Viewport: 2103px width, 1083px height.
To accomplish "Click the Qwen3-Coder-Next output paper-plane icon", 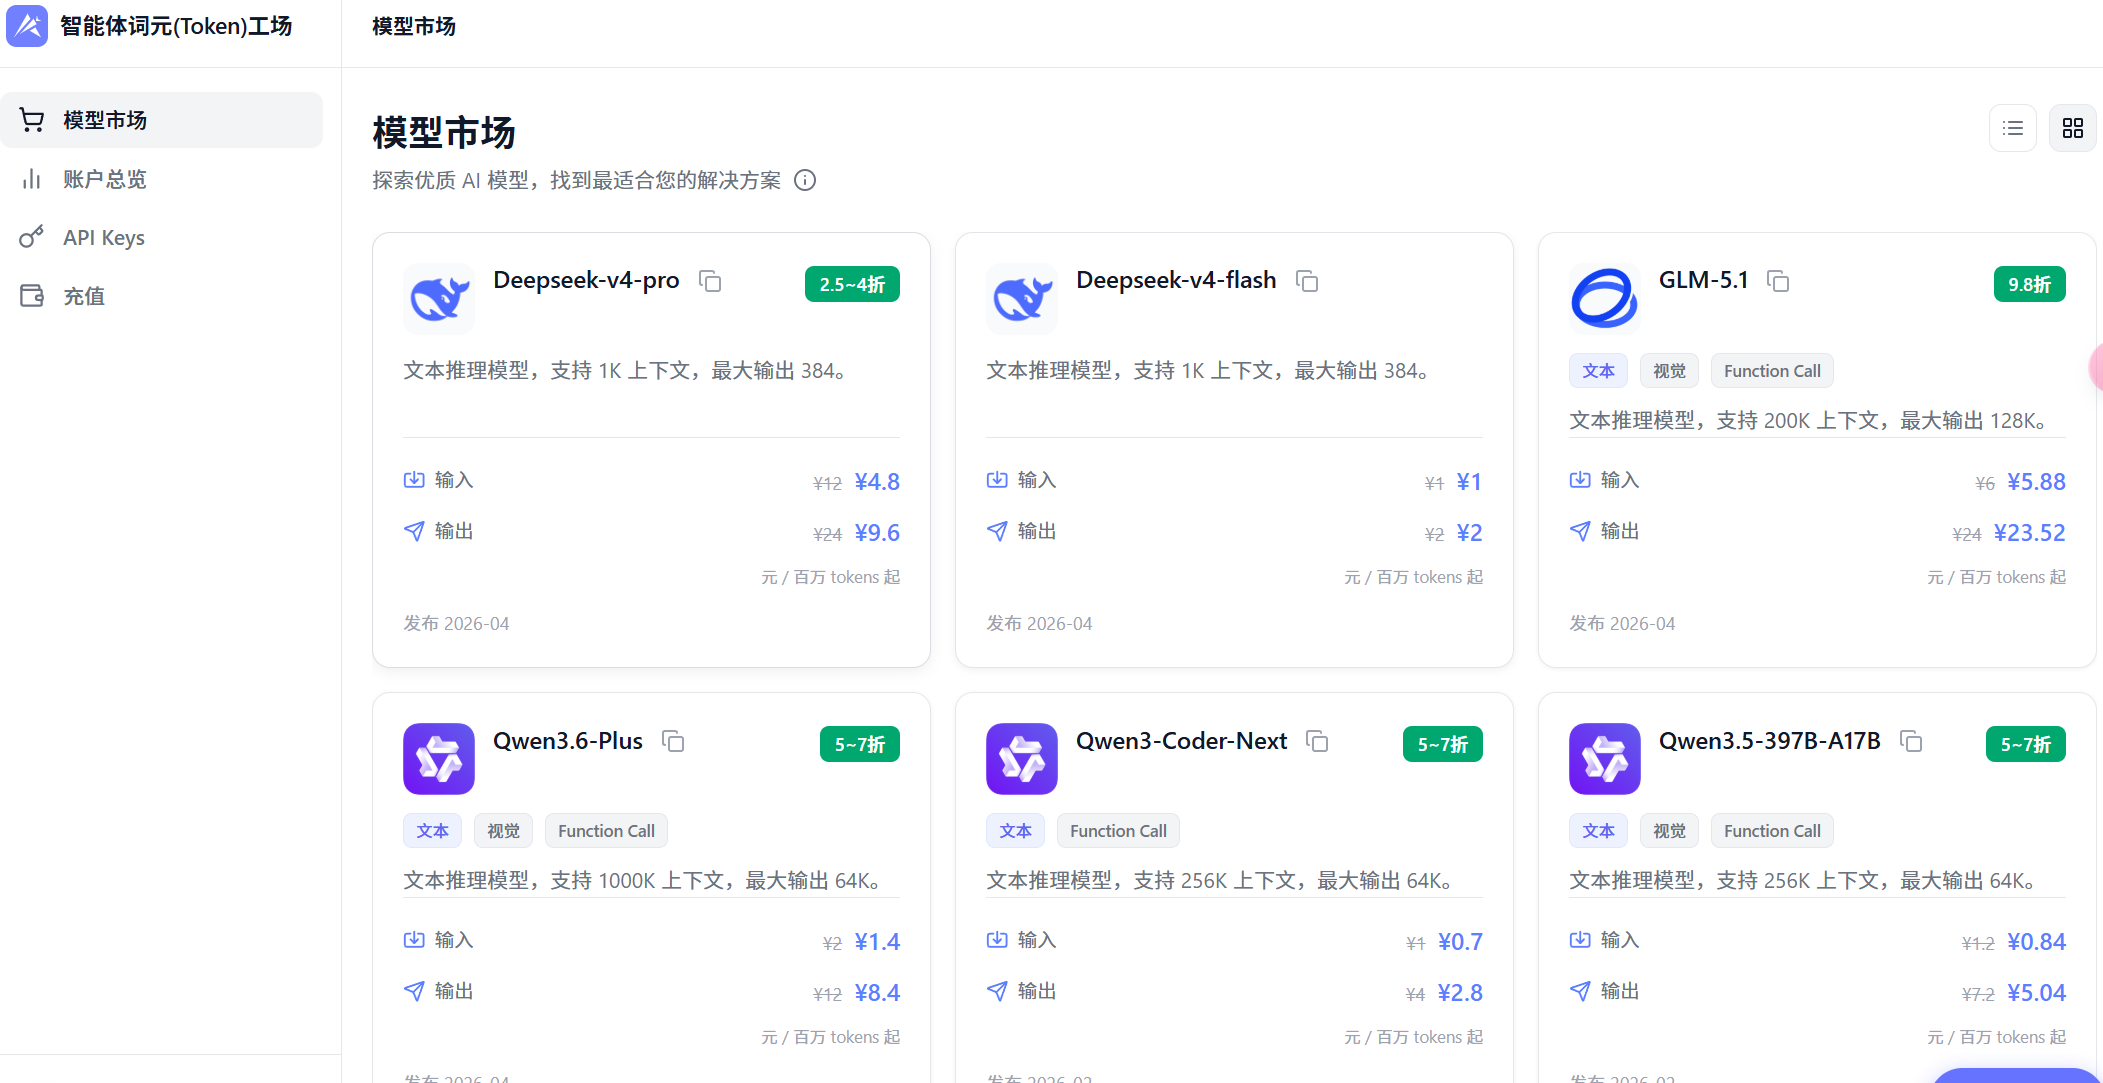I will coord(997,991).
